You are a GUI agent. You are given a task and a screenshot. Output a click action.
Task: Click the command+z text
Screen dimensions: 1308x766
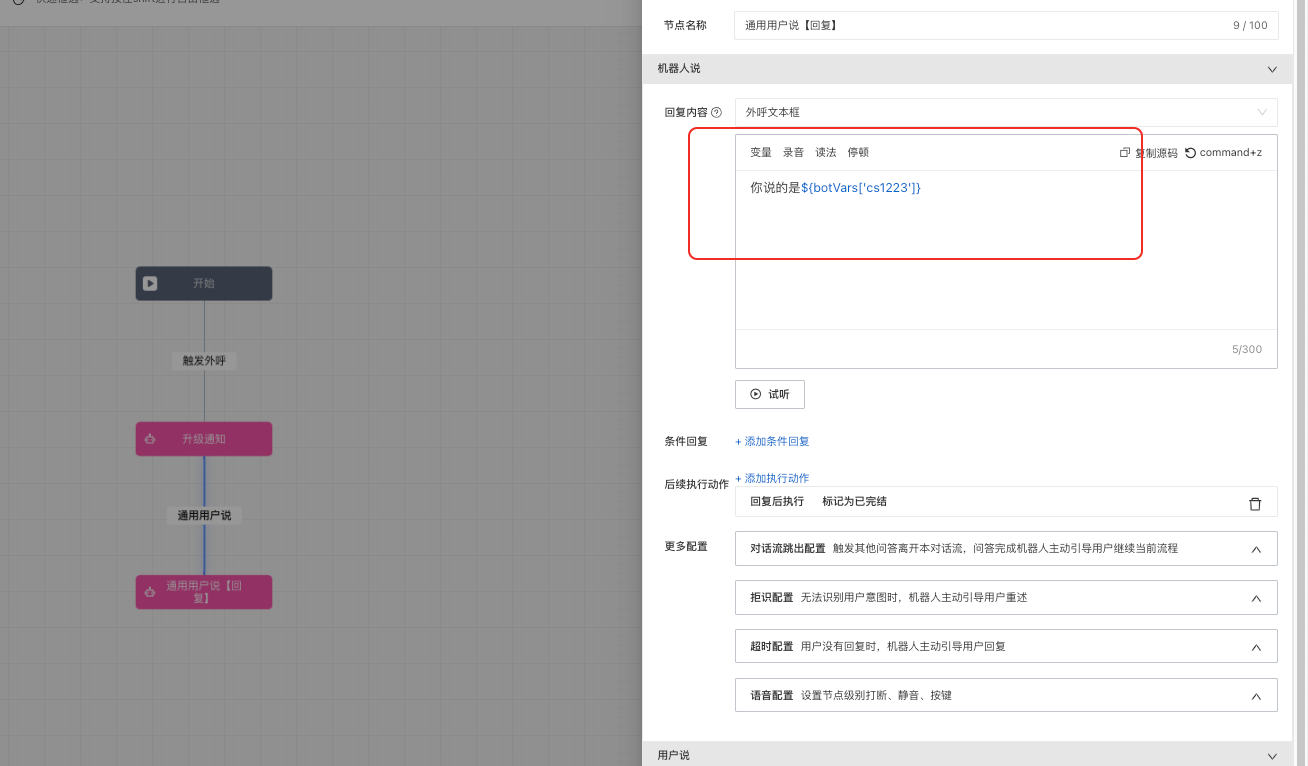[1231, 153]
